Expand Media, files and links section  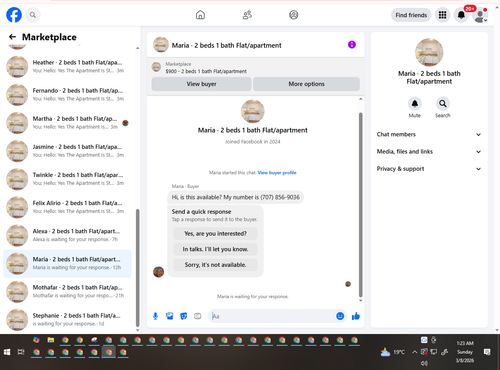(429, 152)
